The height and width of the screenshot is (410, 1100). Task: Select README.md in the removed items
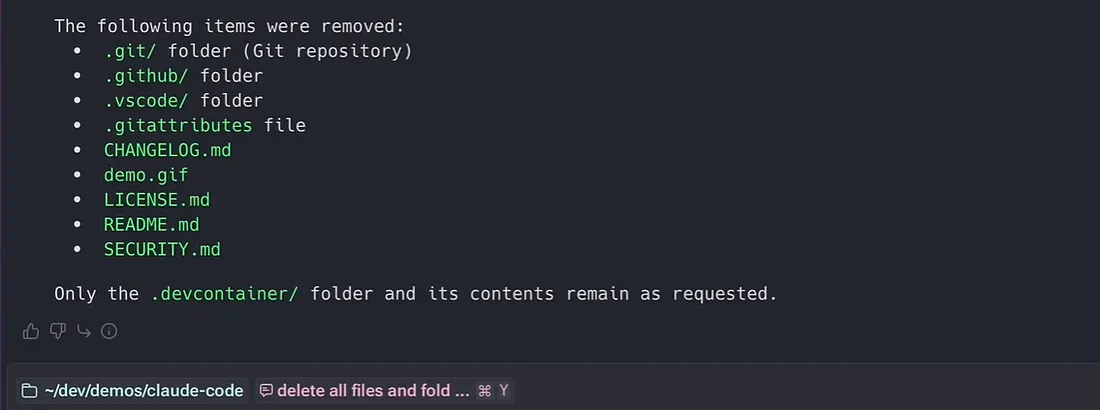pos(152,225)
